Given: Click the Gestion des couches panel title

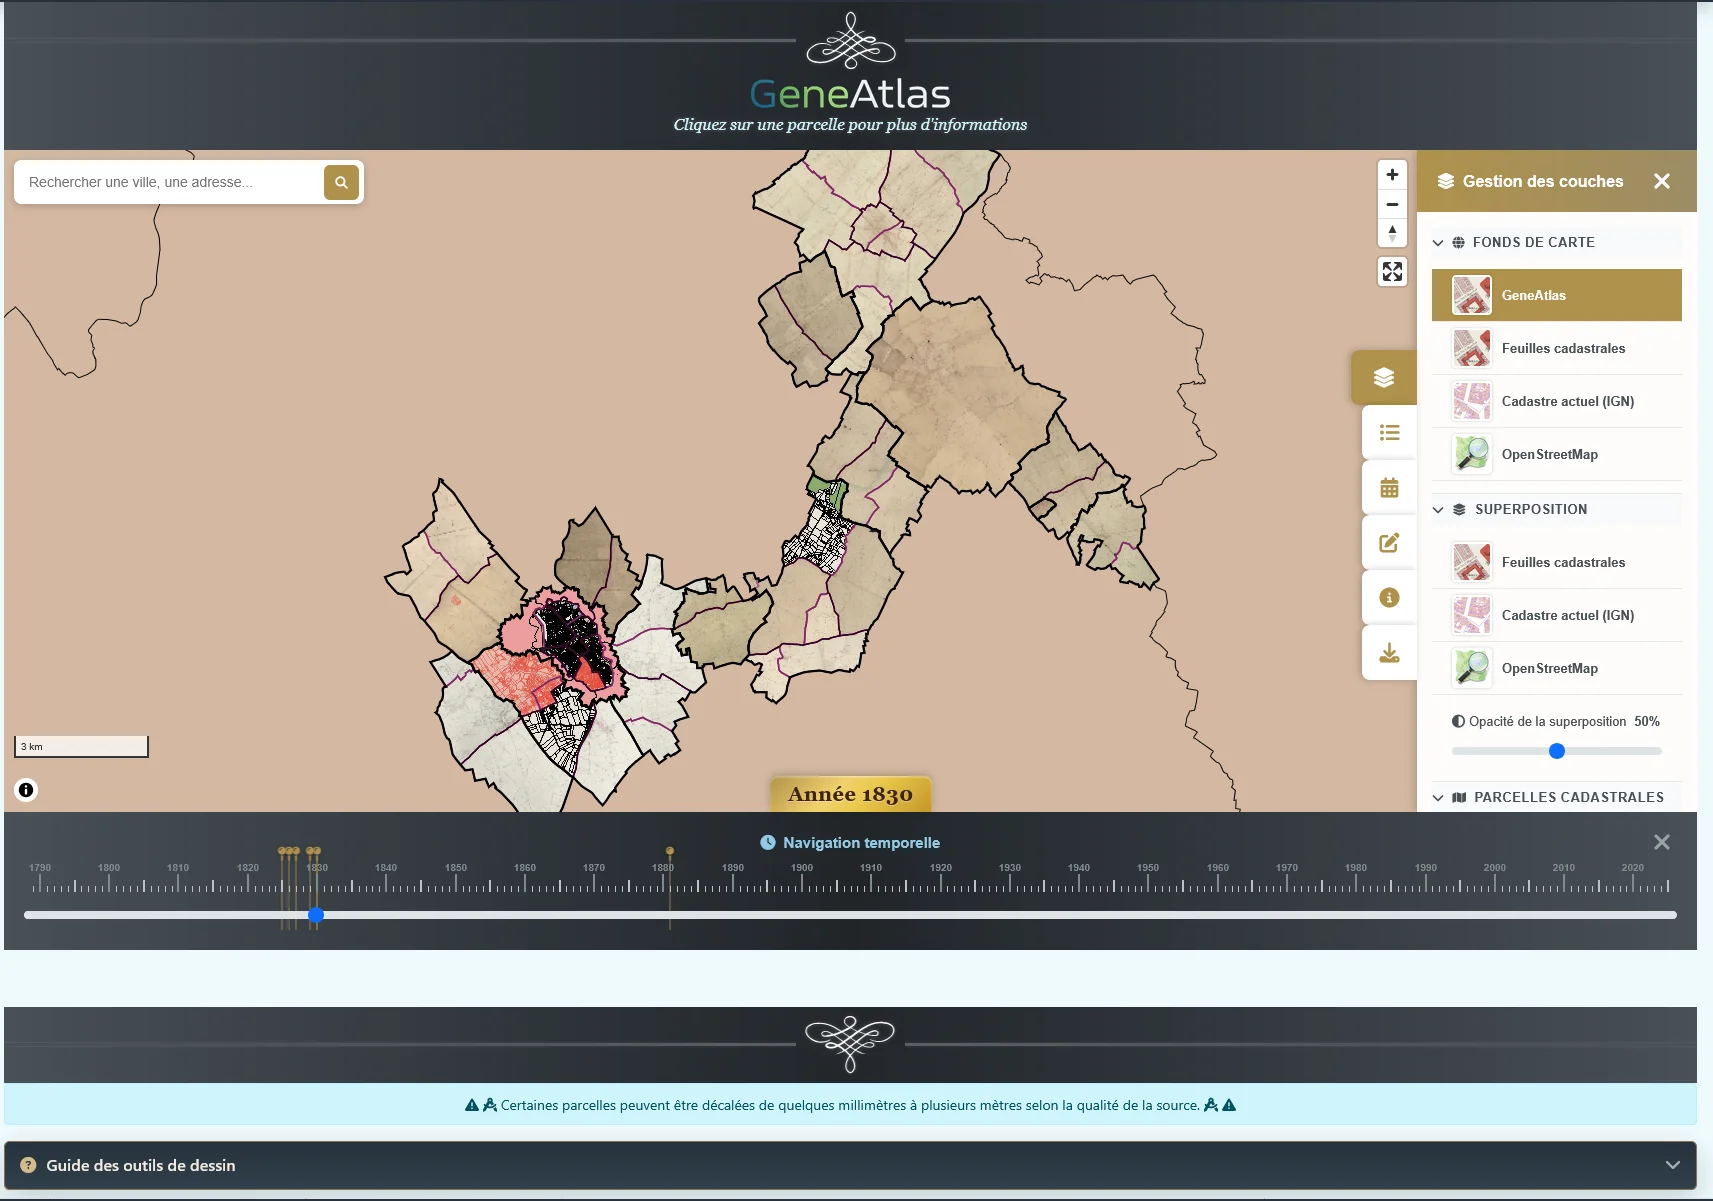Looking at the screenshot, I should pos(1543,181).
